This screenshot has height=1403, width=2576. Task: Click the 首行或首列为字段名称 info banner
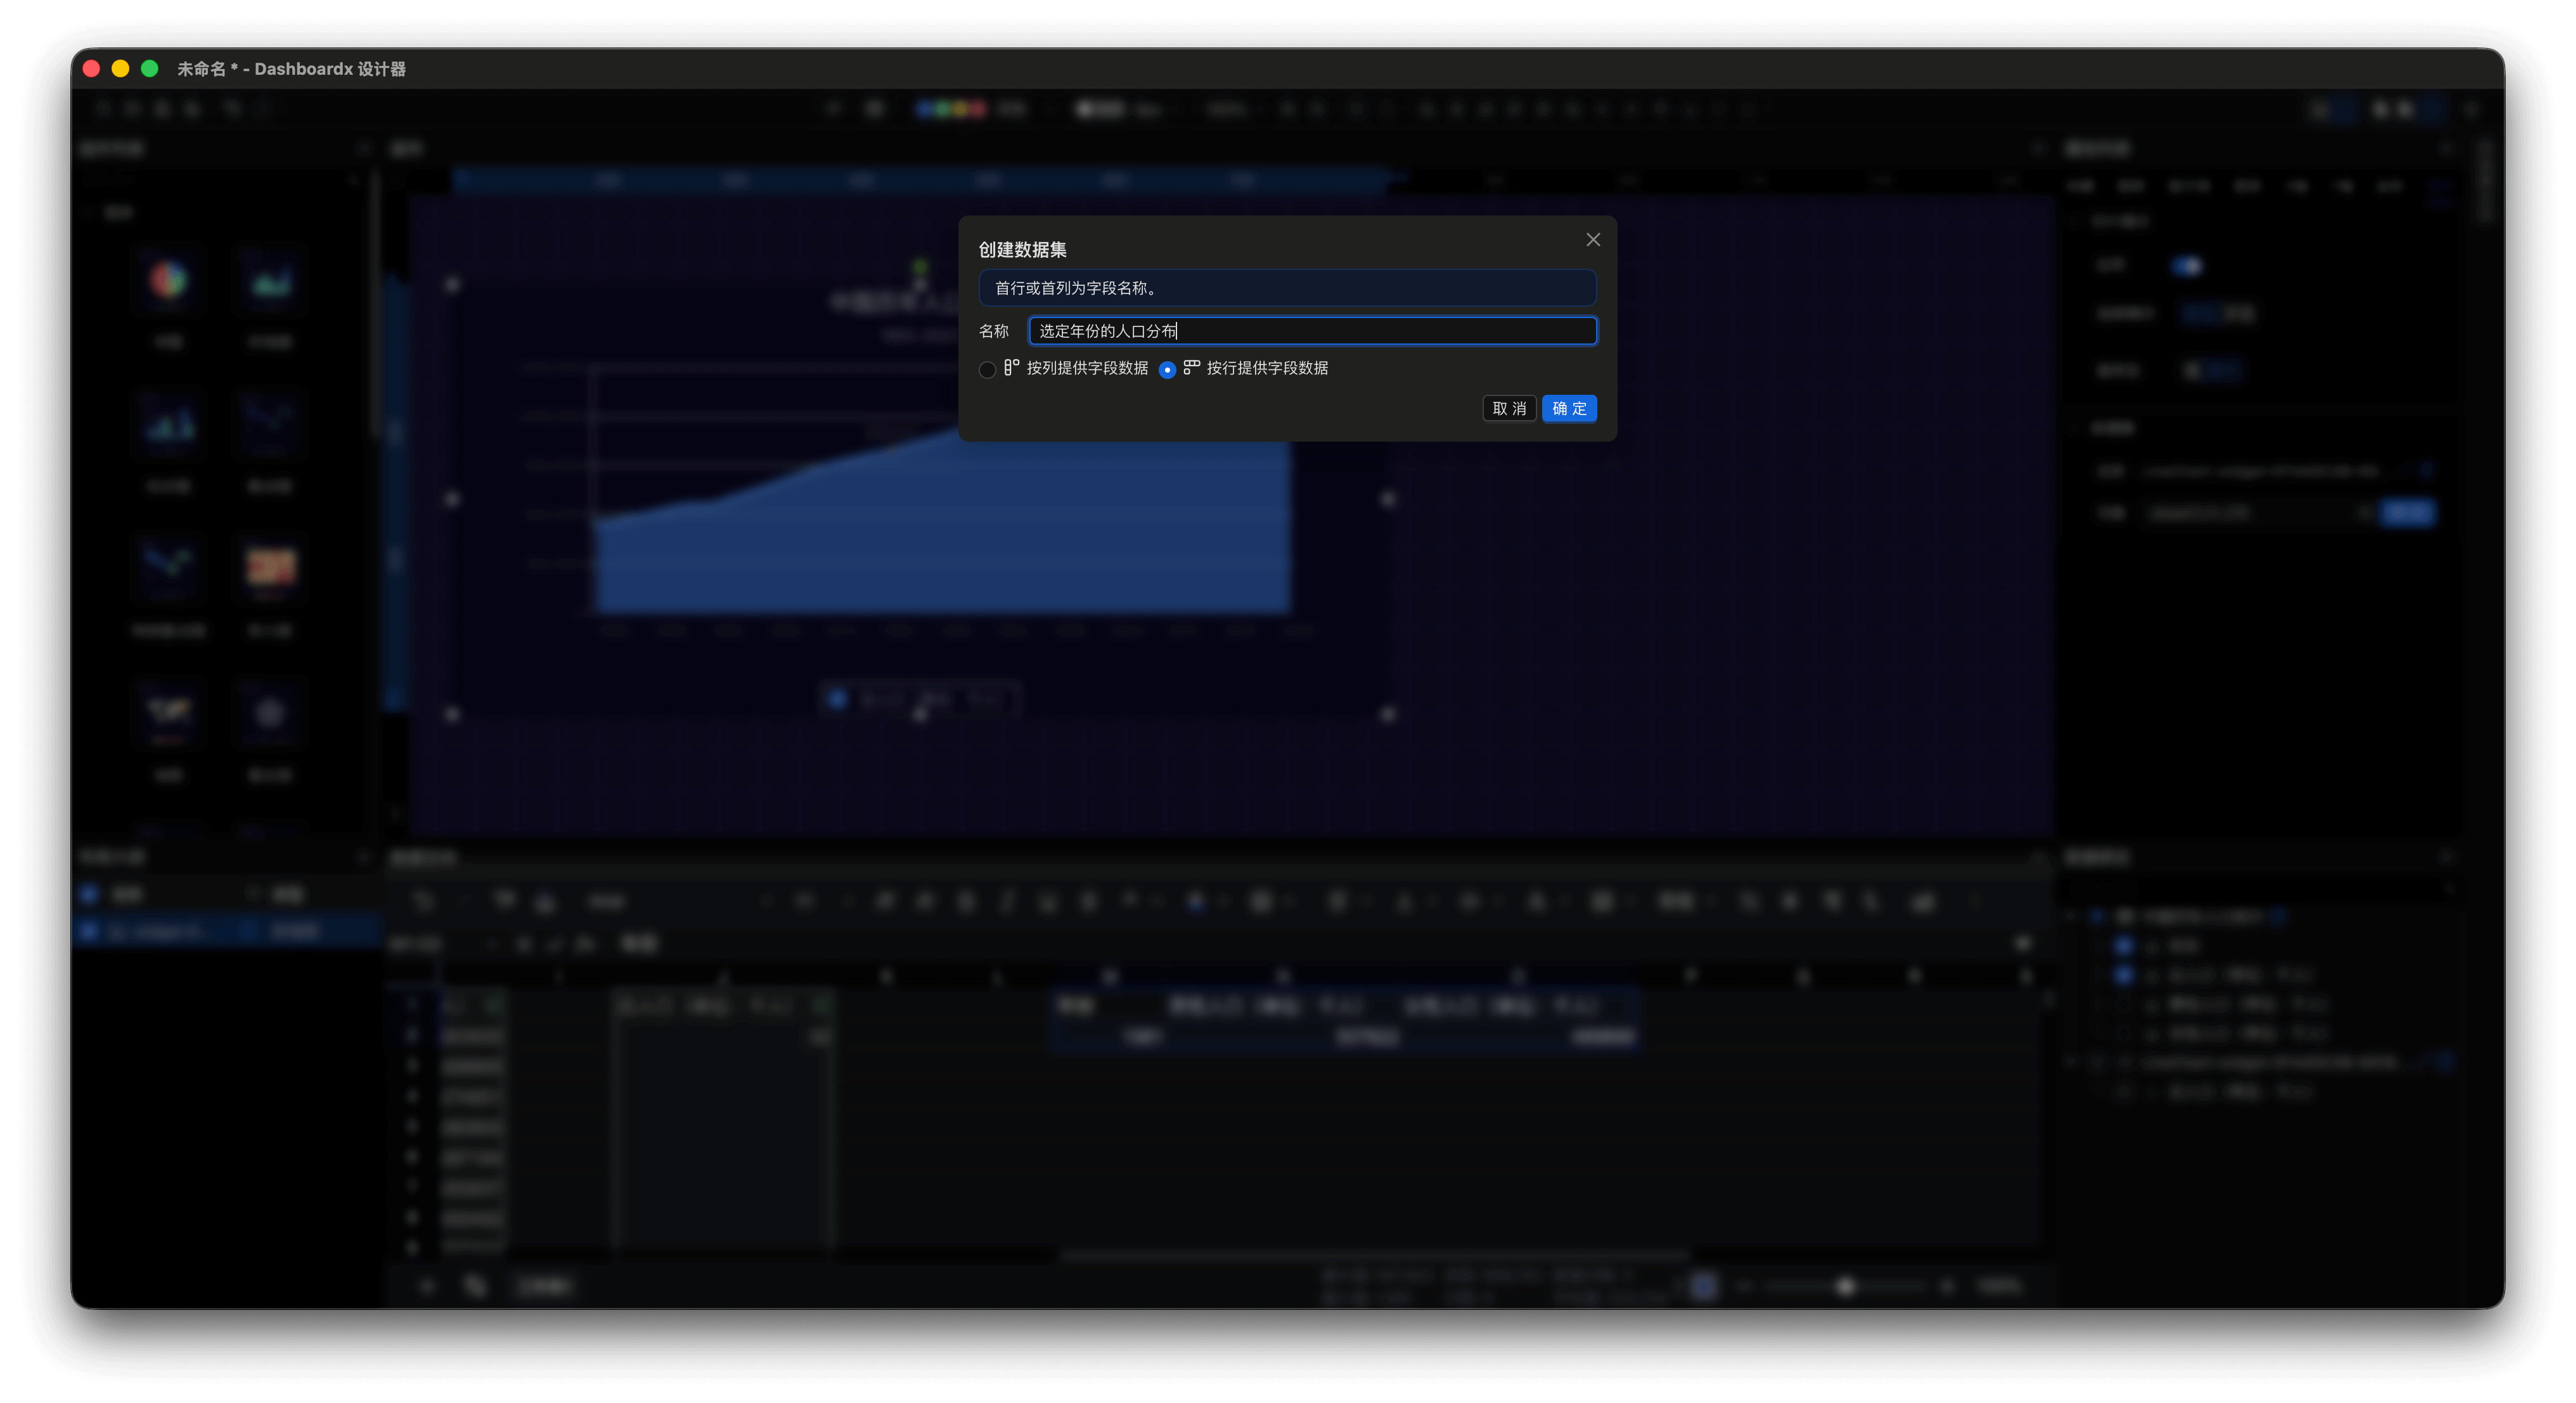(1287, 288)
